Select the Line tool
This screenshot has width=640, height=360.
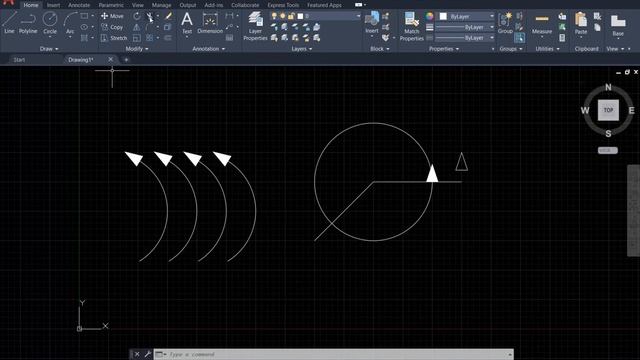9,23
